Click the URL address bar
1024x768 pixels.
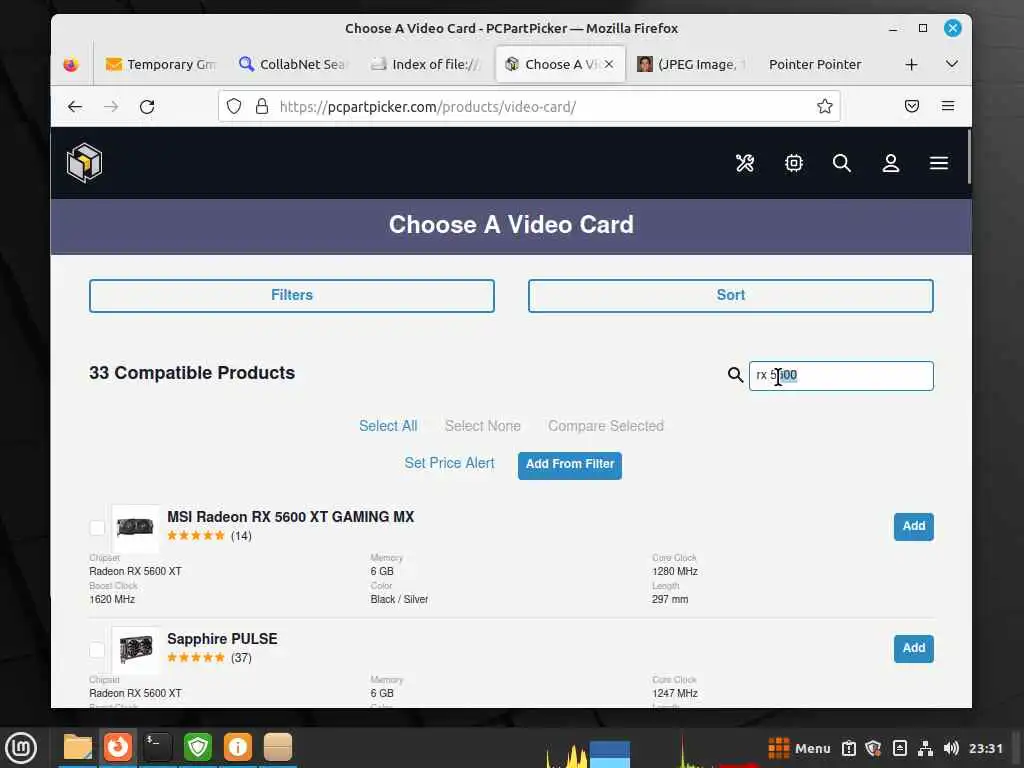click(x=528, y=106)
